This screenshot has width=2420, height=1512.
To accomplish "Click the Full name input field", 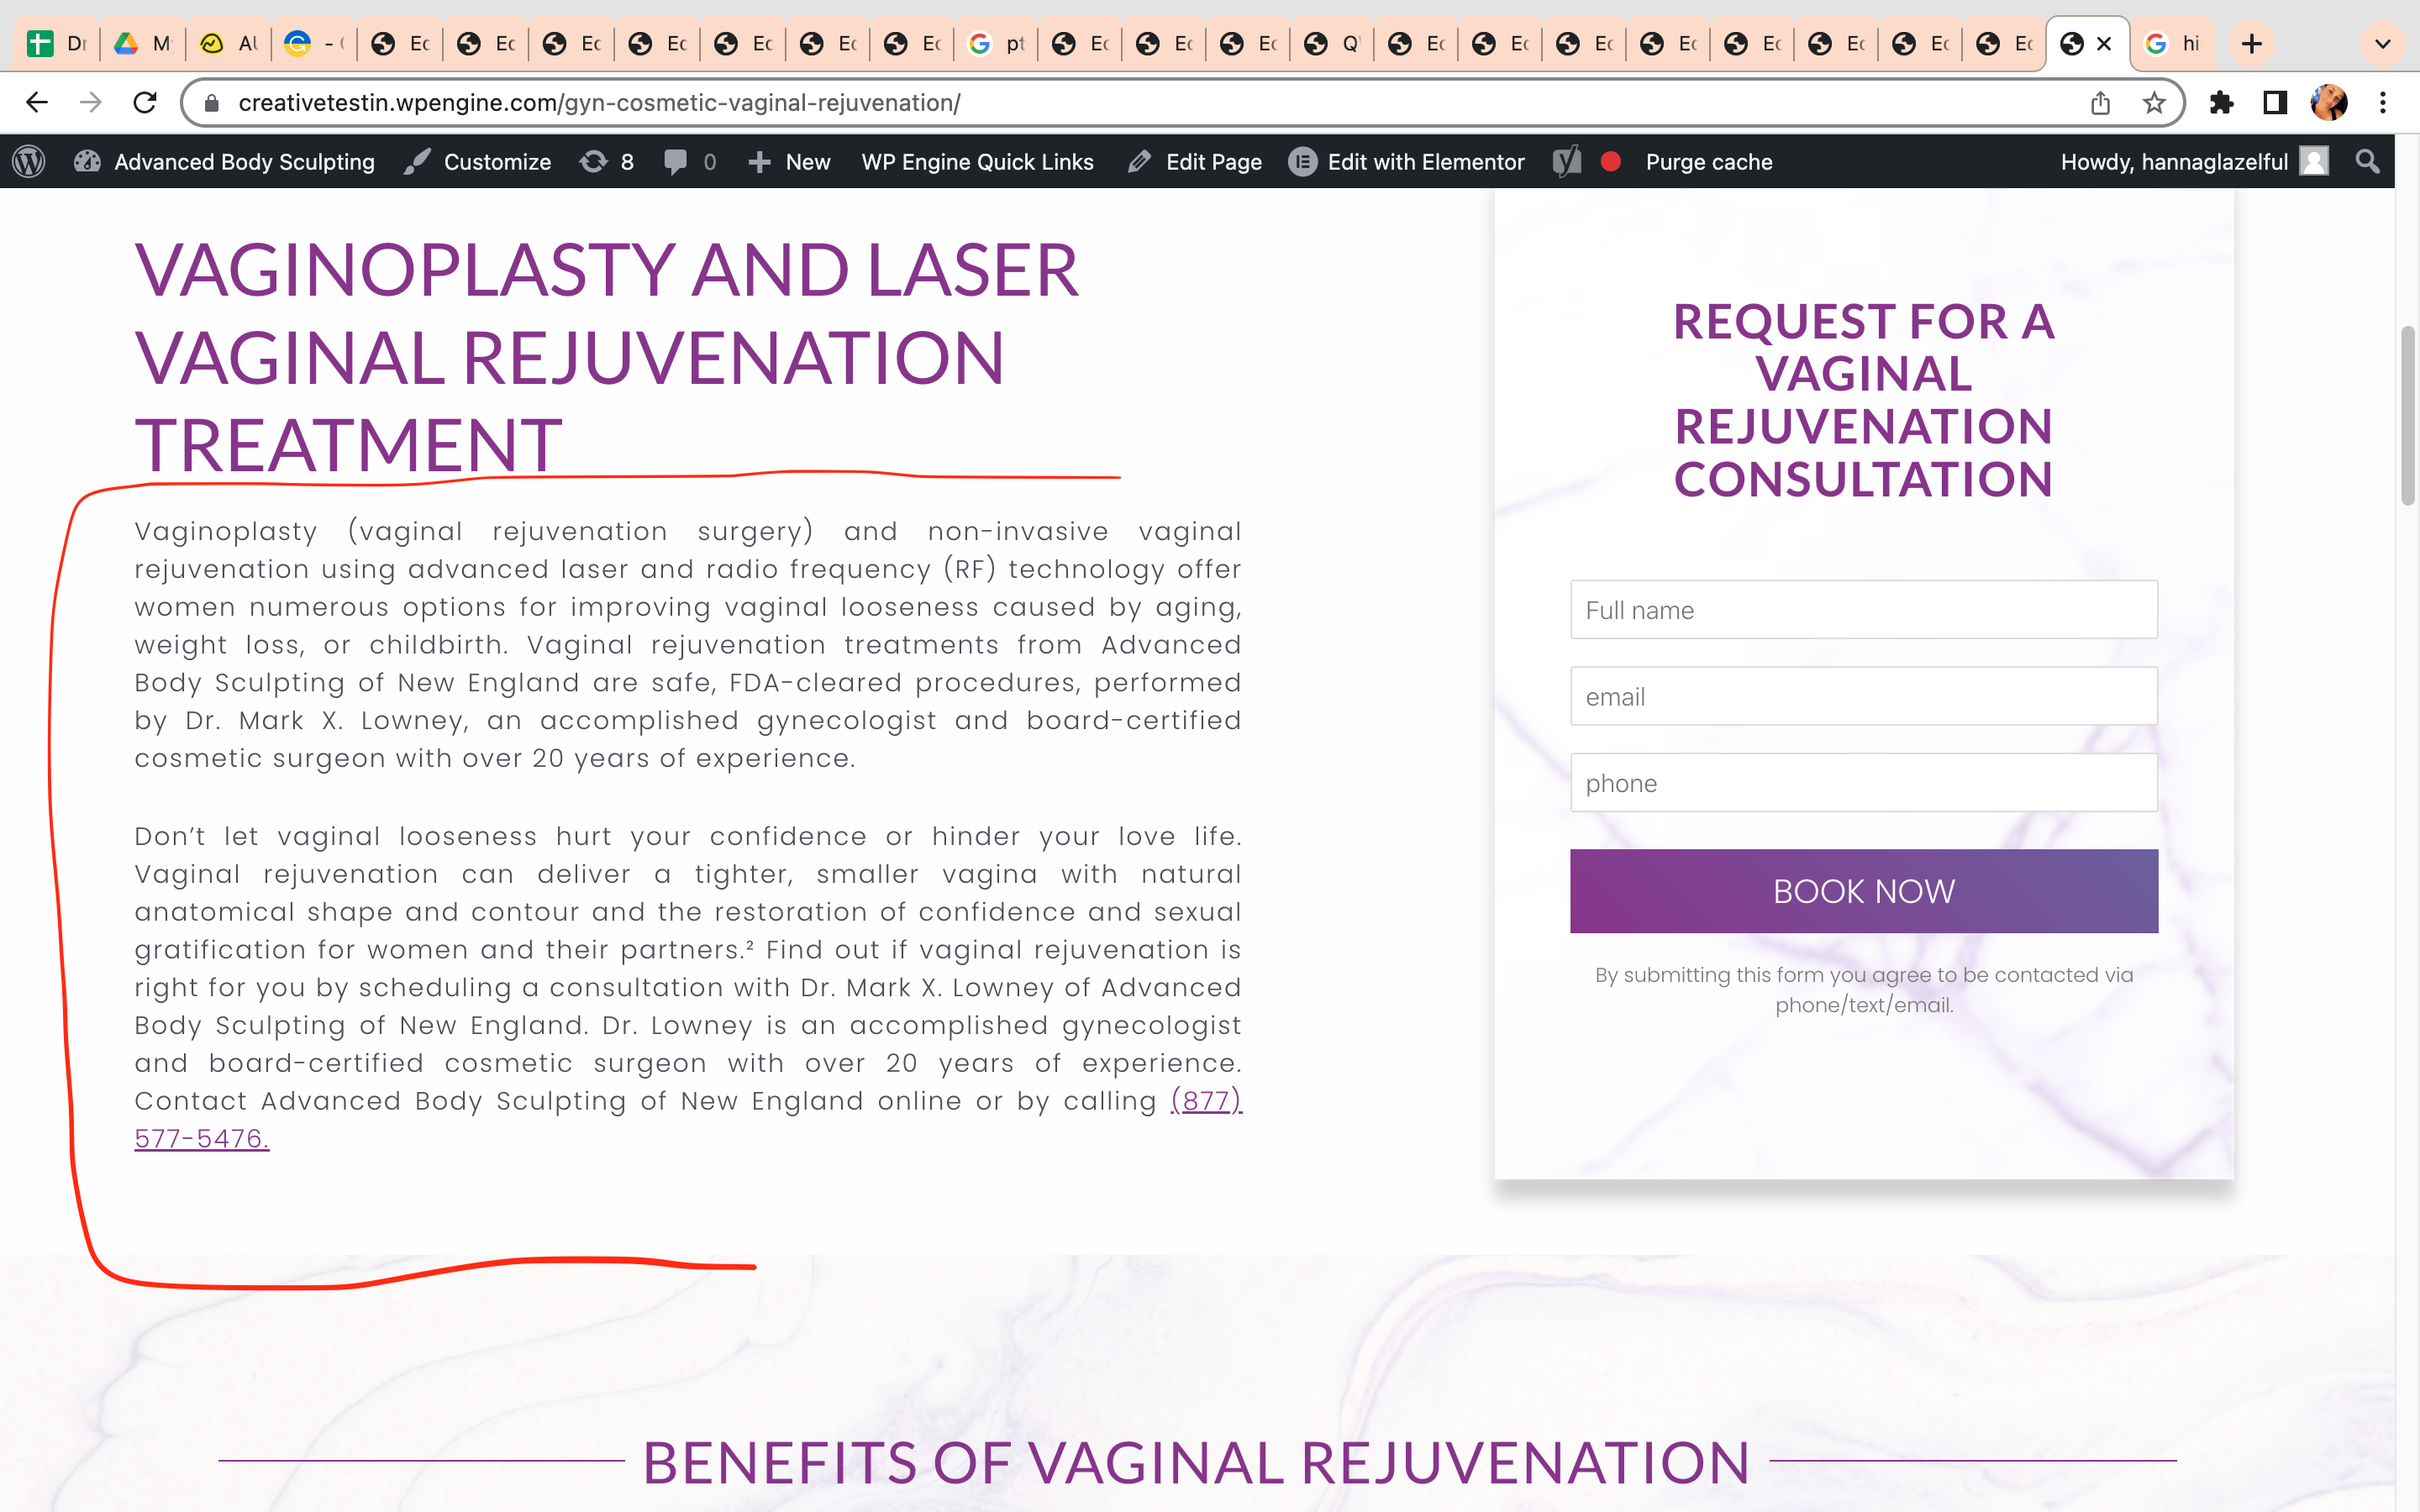I will 1864,609.
